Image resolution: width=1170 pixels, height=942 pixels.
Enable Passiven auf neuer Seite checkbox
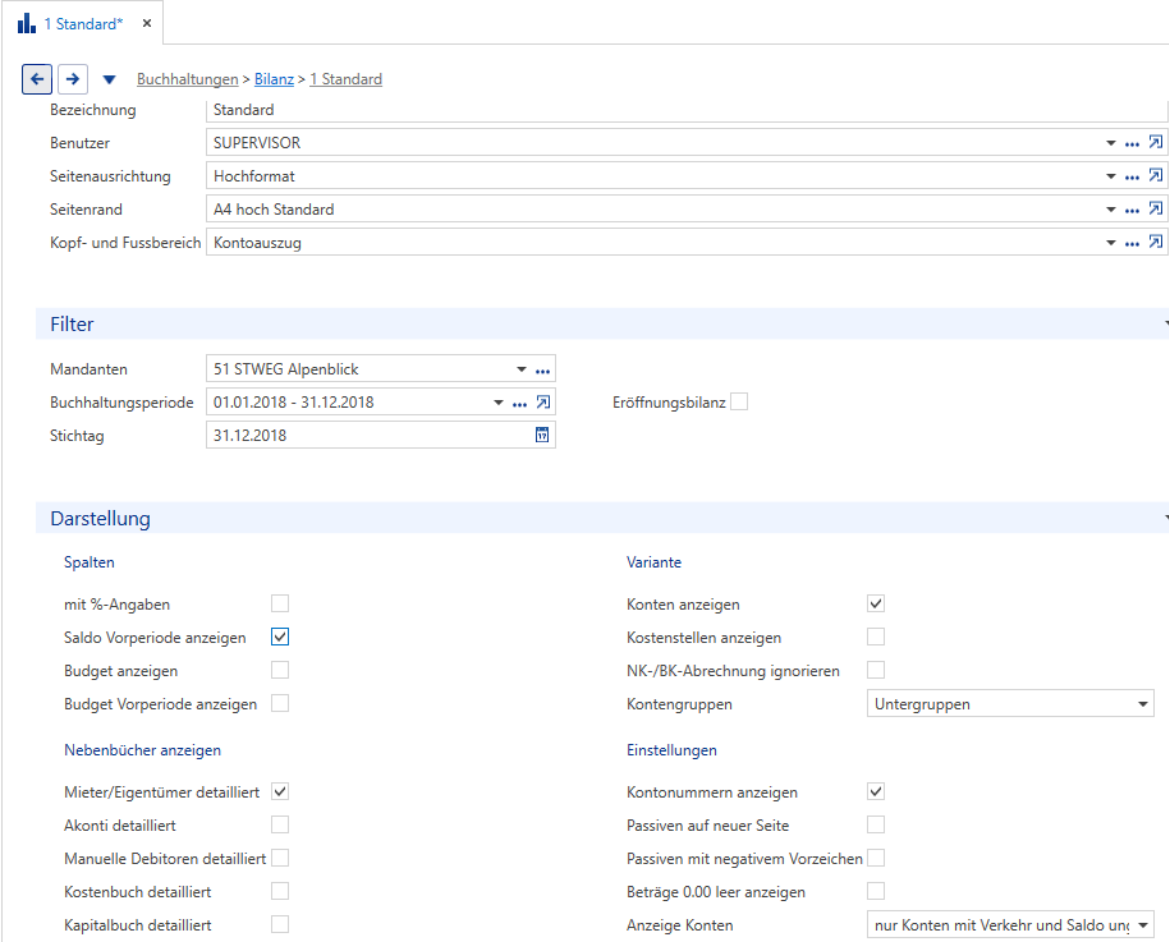876,825
